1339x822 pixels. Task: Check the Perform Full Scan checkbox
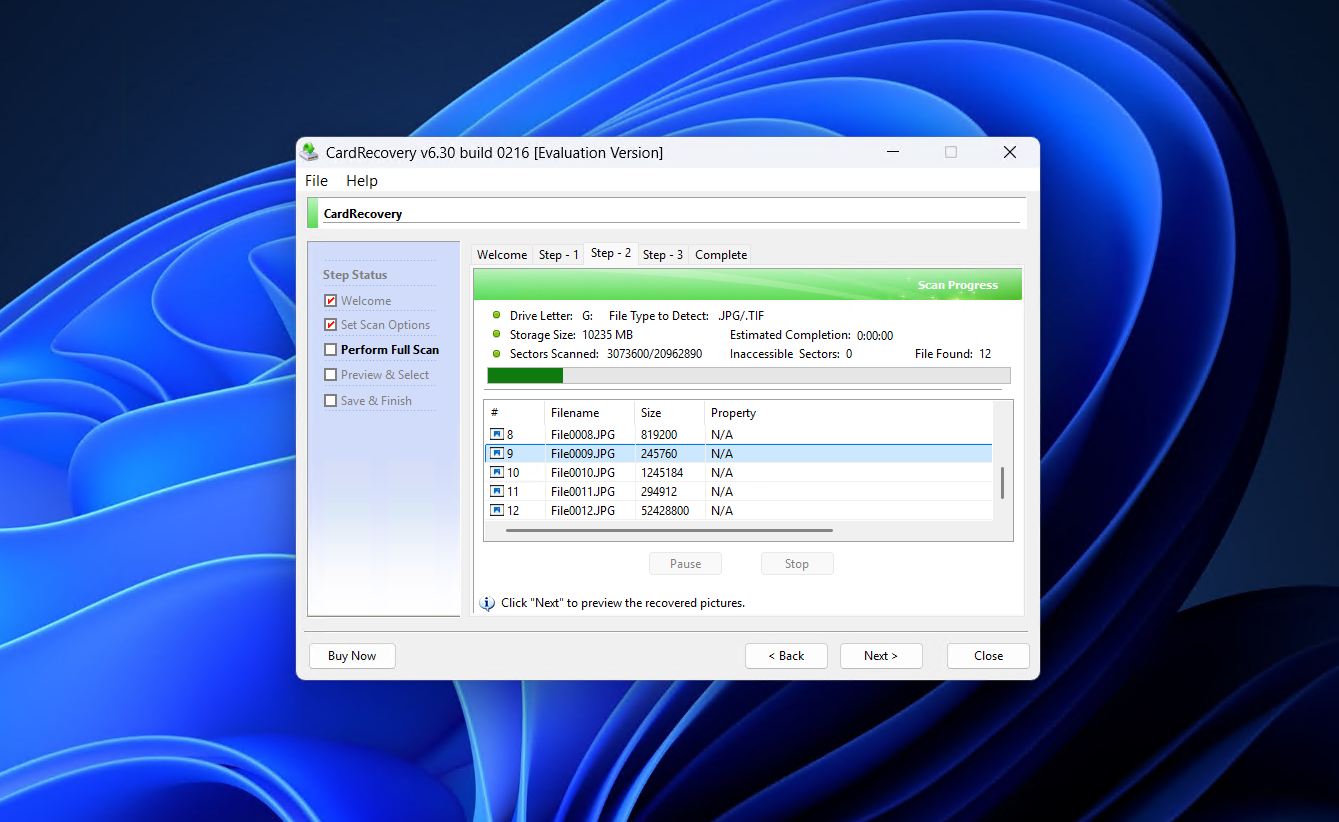point(330,349)
